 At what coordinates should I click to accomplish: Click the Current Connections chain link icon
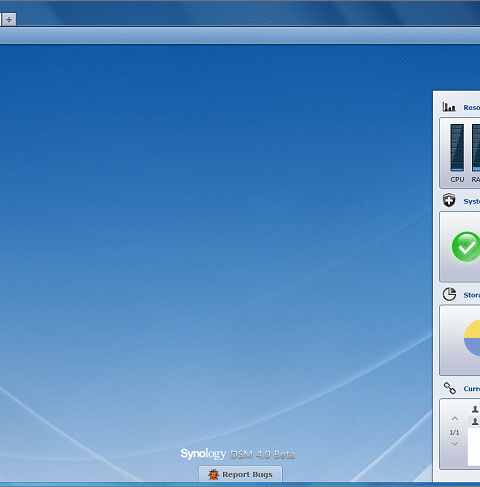pyautogui.click(x=449, y=388)
